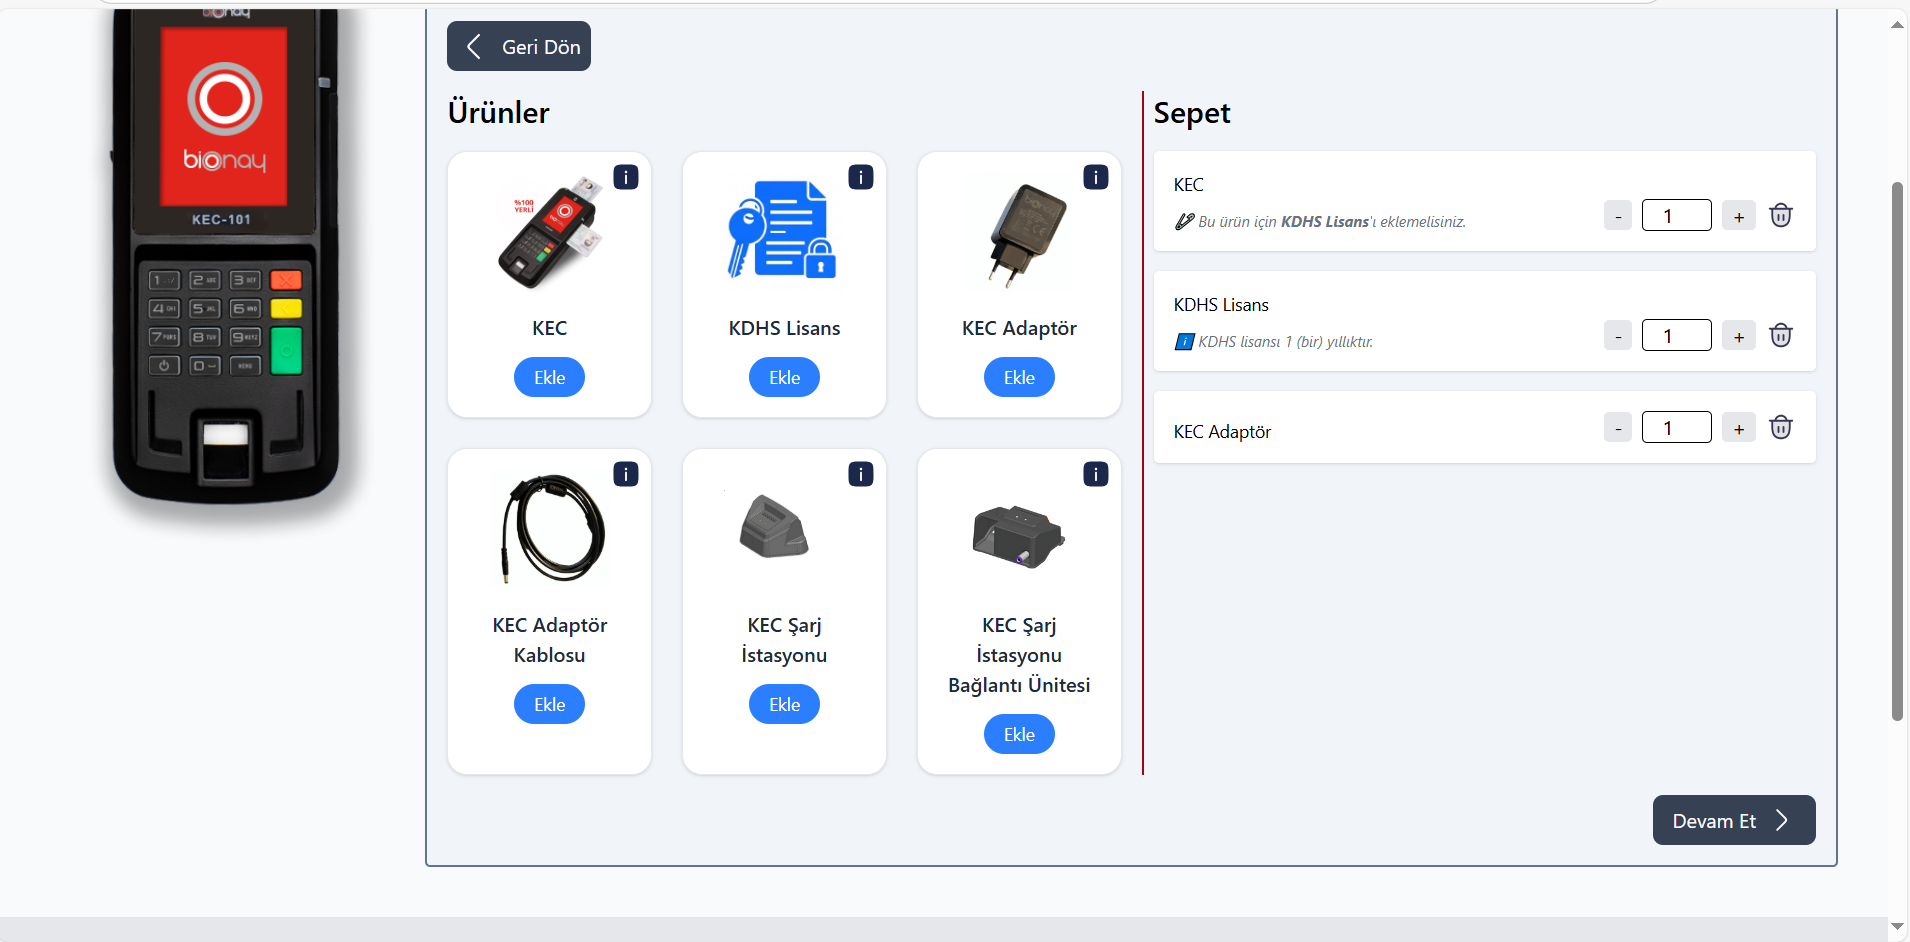Decrease KDHS Lisans quantity with minus
The image size is (1910, 942).
click(1617, 336)
